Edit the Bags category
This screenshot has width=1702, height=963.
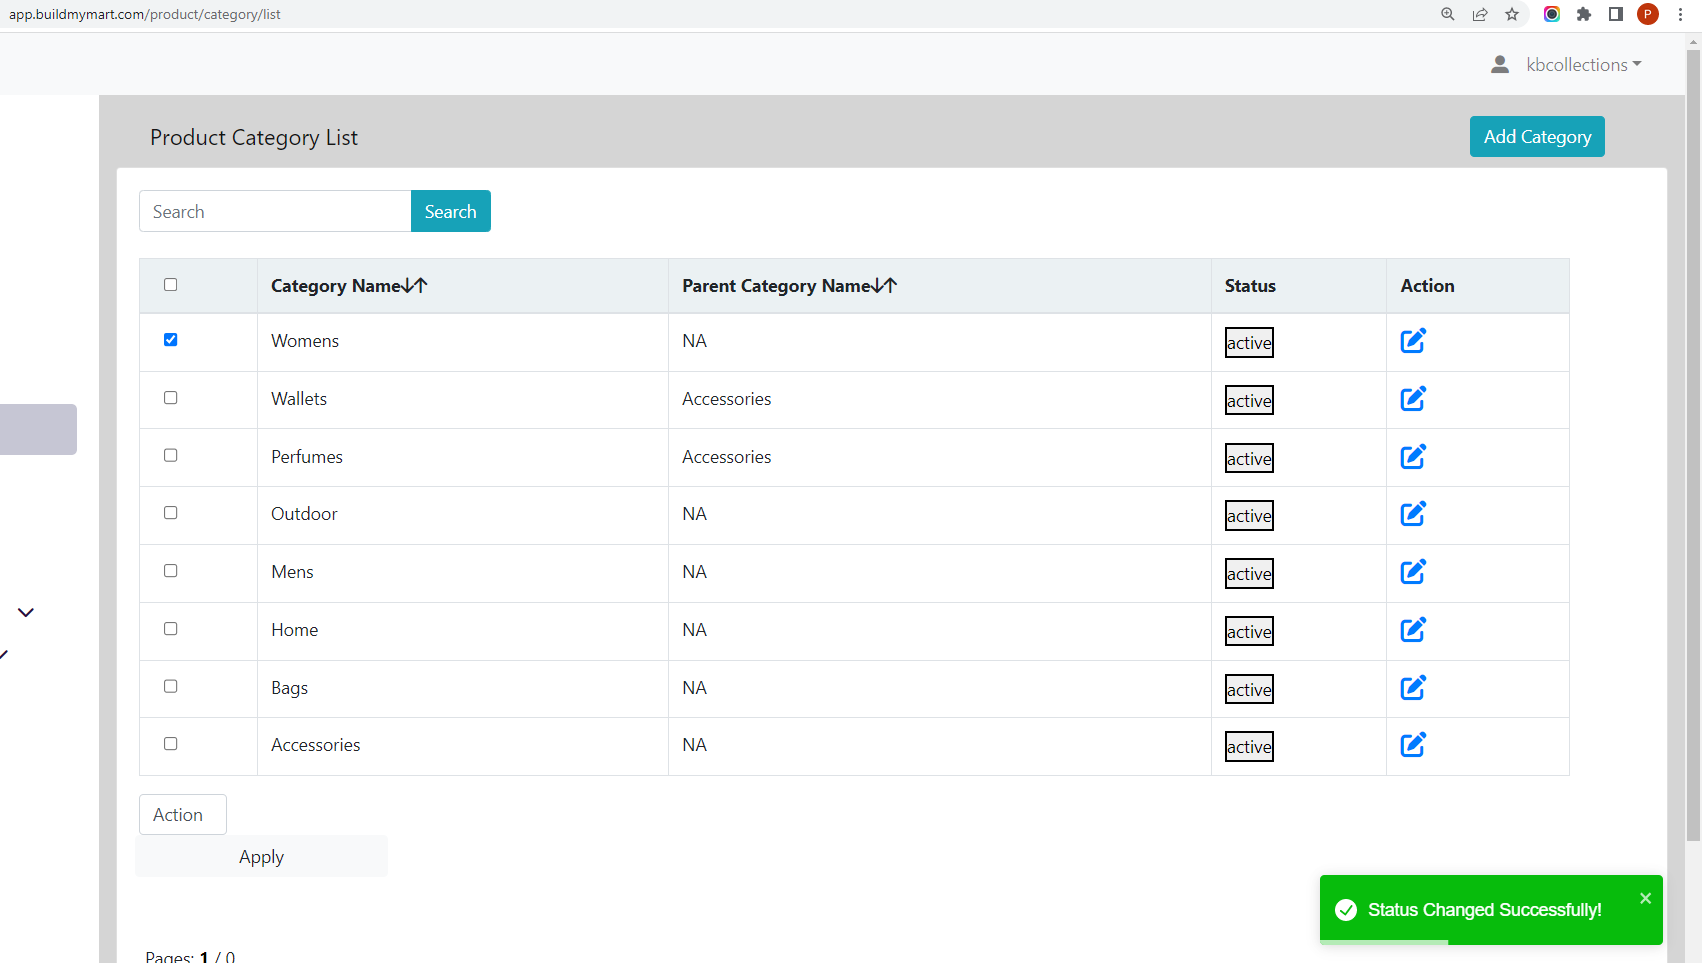[1413, 688]
